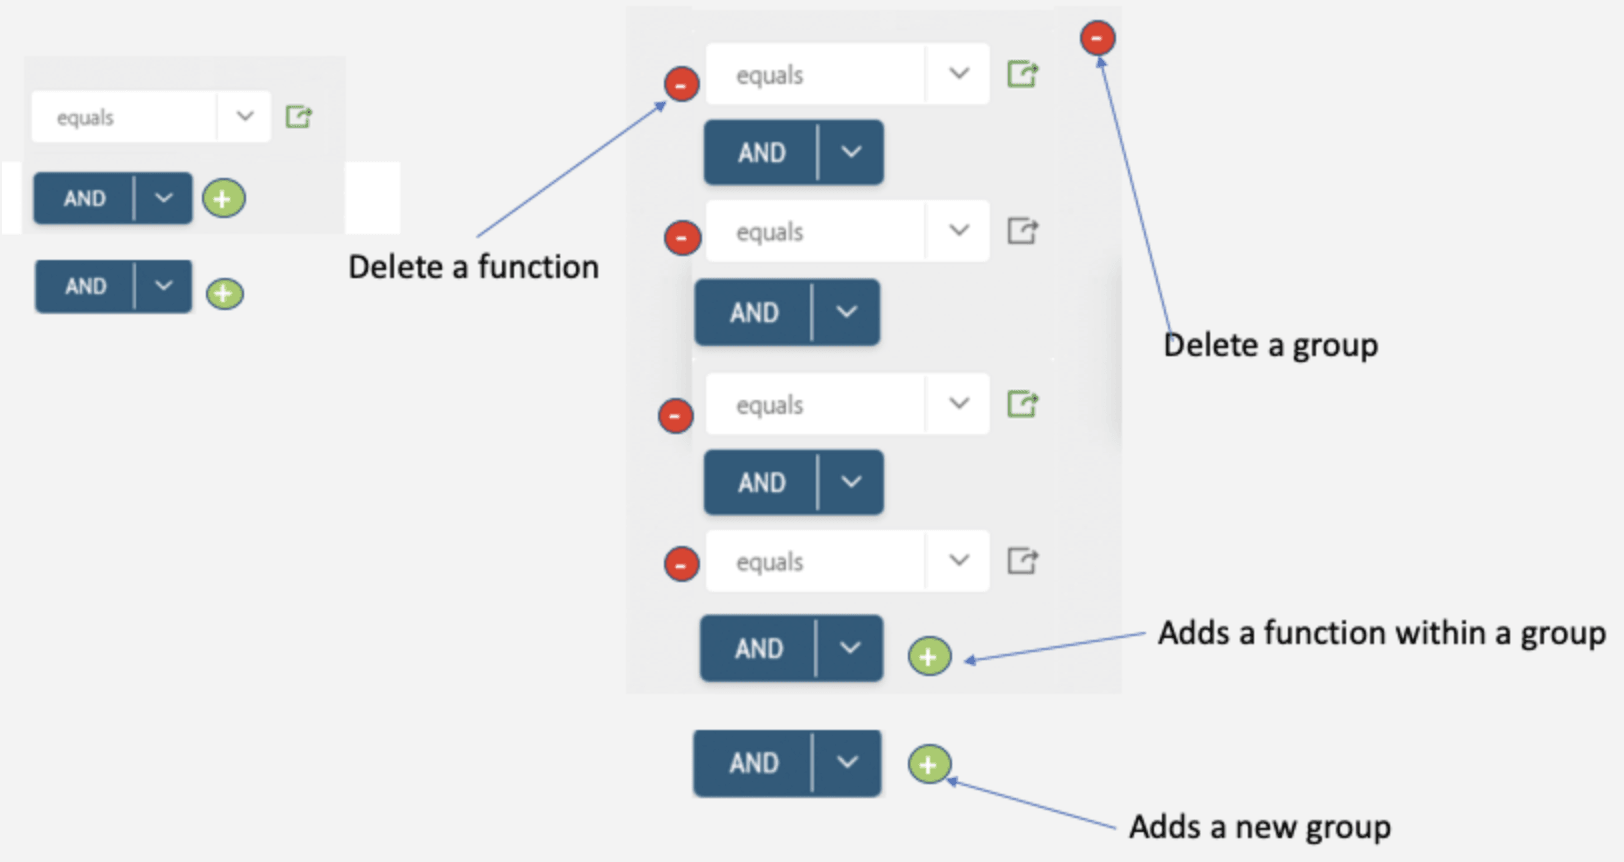1624x862 pixels.
Task: Open the AND operator dropdown below the group
Action: [847, 763]
